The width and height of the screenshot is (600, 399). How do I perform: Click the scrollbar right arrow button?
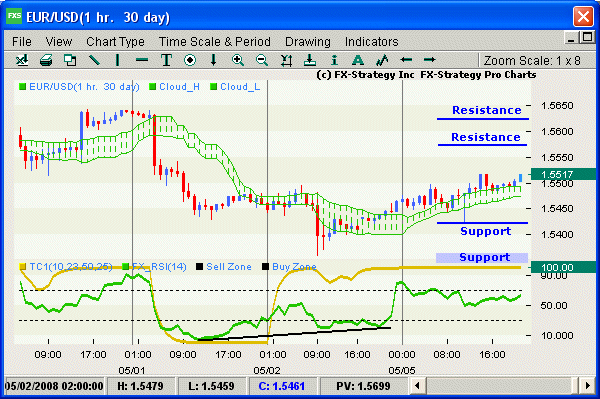pyautogui.click(x=588, y=385)
